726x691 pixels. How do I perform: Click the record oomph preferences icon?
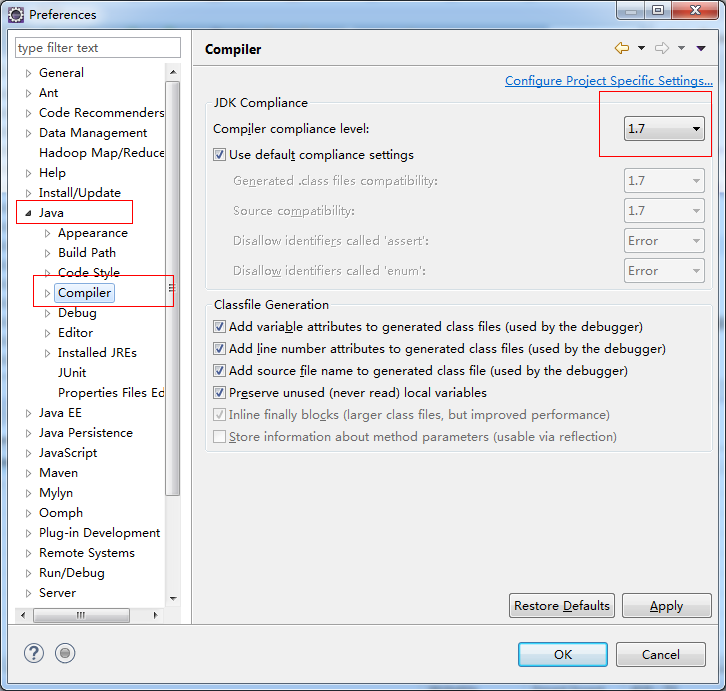65,653
